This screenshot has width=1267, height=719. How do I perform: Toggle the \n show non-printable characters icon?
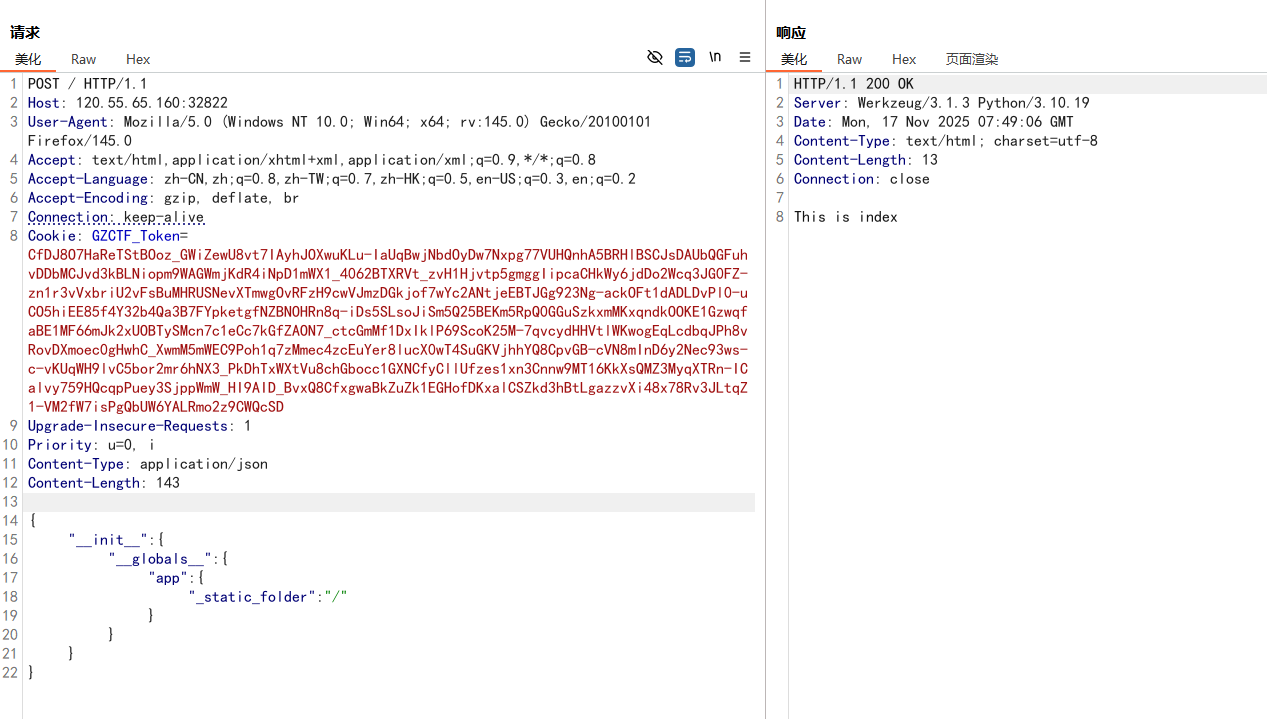coord(715,57)
